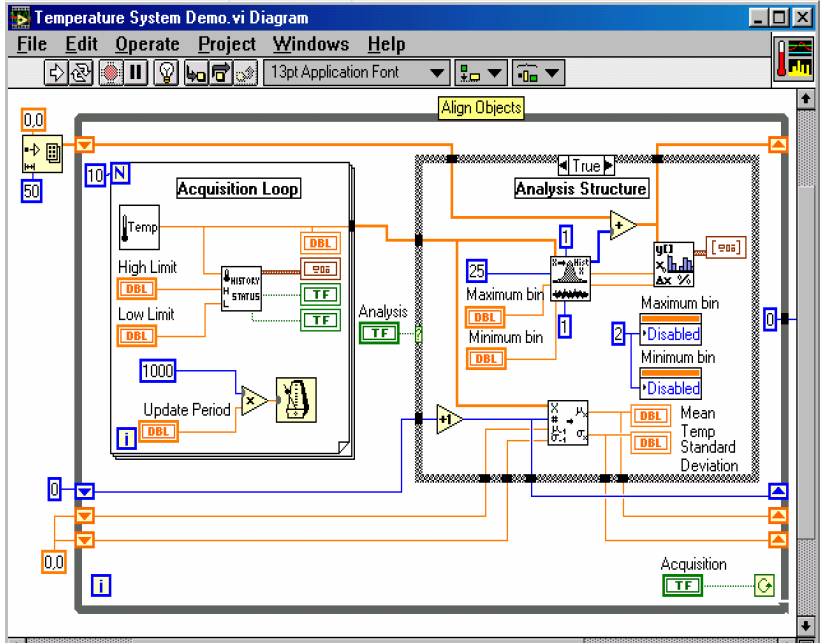The height and width of the screenshot is (643, 825).
Task: Open the Project menu
Action: 227,44
